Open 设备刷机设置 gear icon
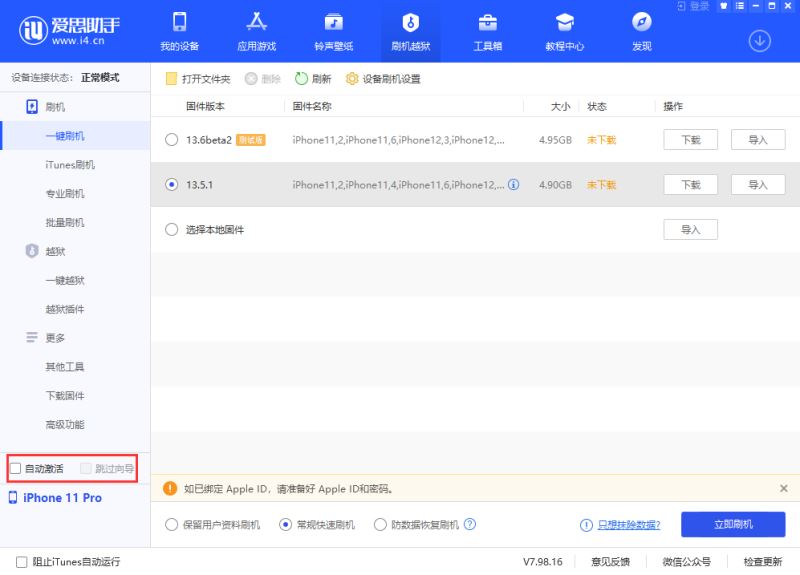Screen dimensions: 800x575 [352, 79]
